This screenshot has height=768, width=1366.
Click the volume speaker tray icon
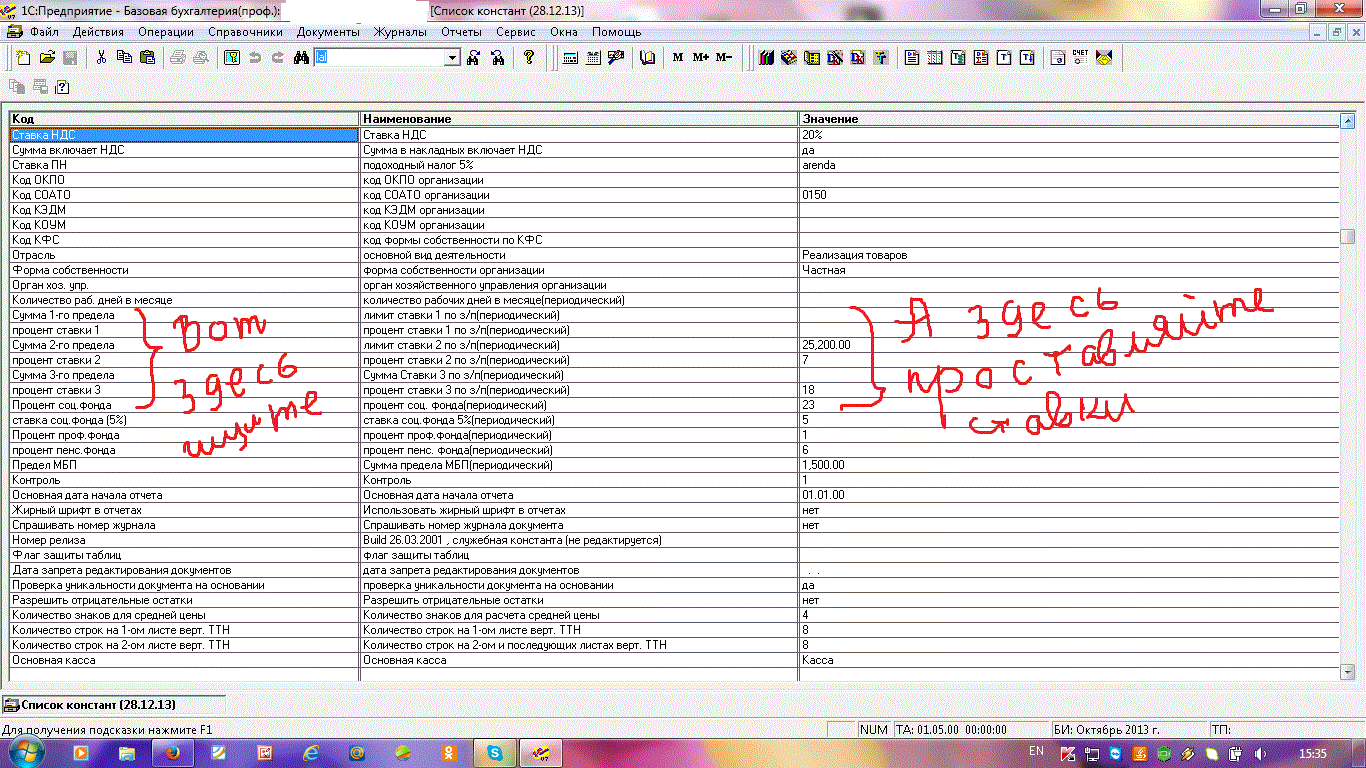click(x=1259, y=752)
